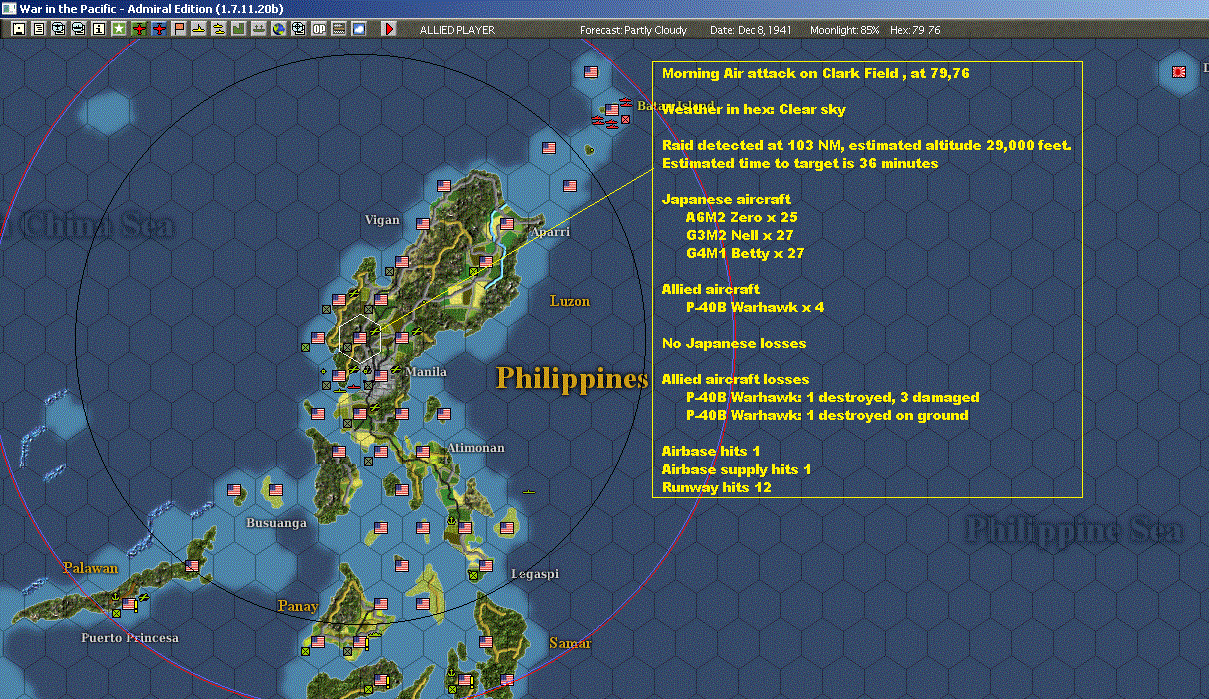Select the US flag base at Aparri
The width and height of the screenshot is (1209, 699).
(x=506, y=224)
